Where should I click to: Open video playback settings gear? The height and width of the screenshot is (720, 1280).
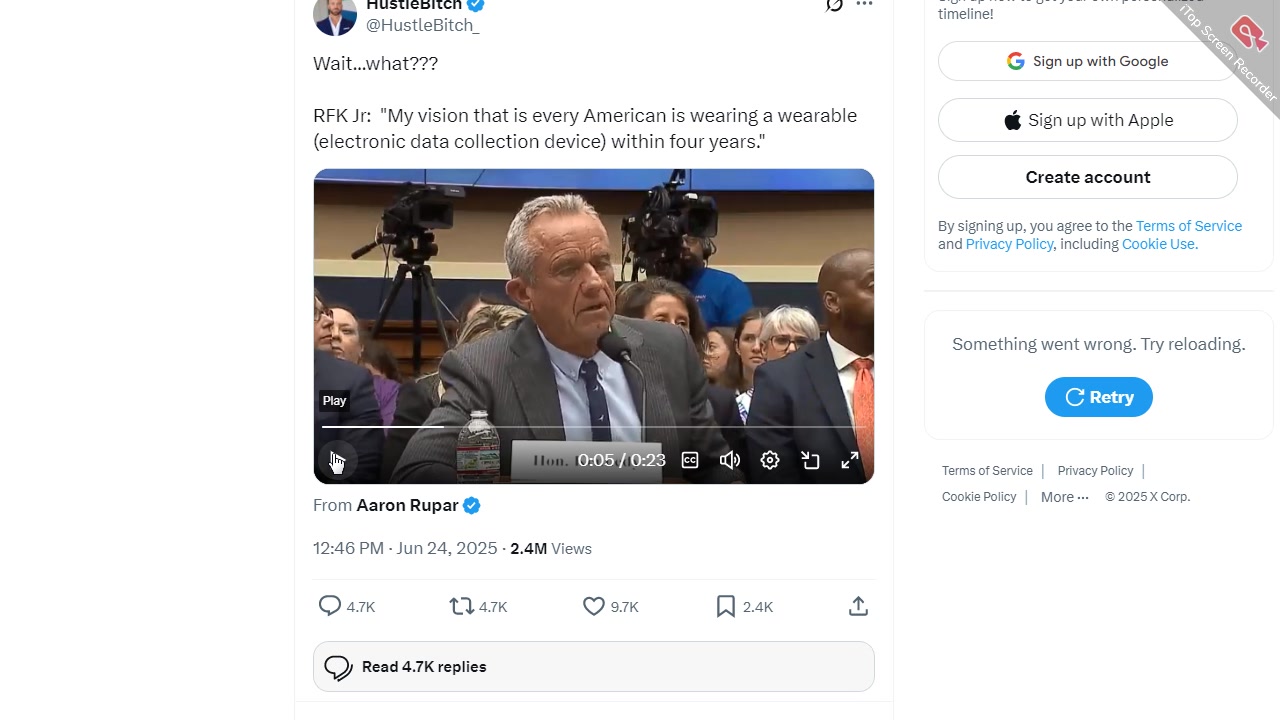(x=770, y=460)
